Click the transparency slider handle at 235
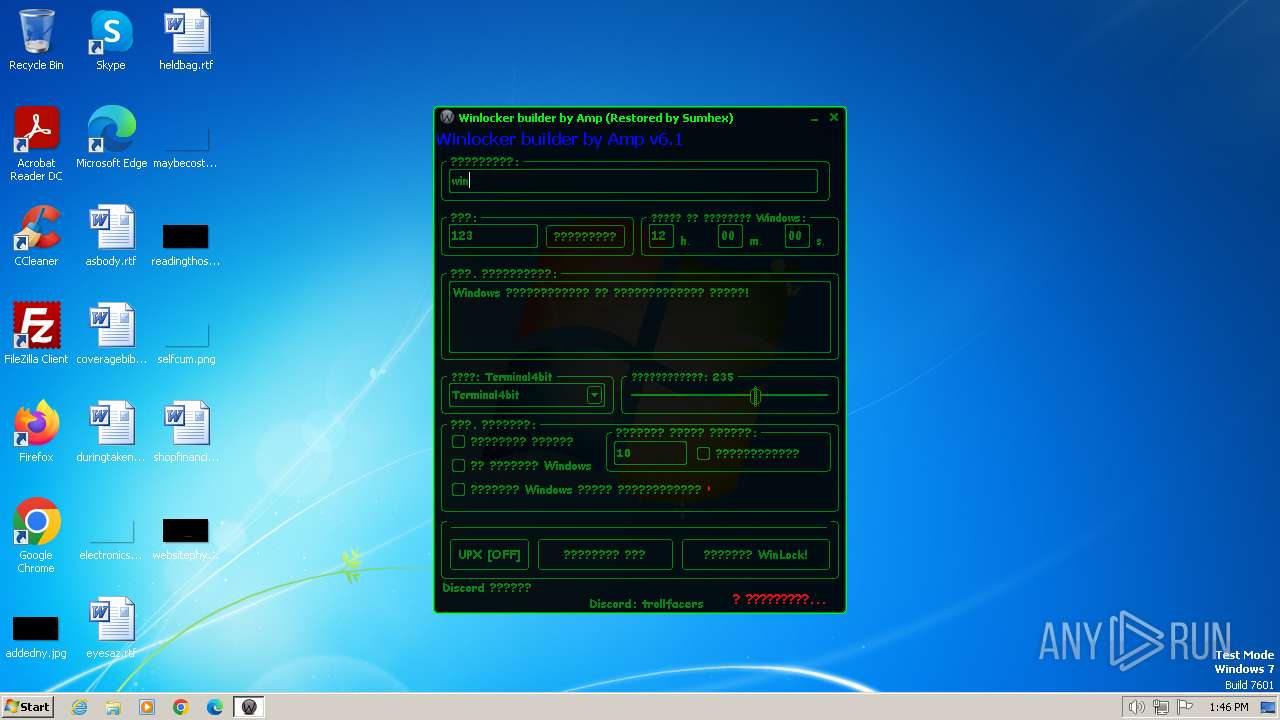Viewport: 1280px width, 720px height. pyautogui.click(x=756, y=396)
